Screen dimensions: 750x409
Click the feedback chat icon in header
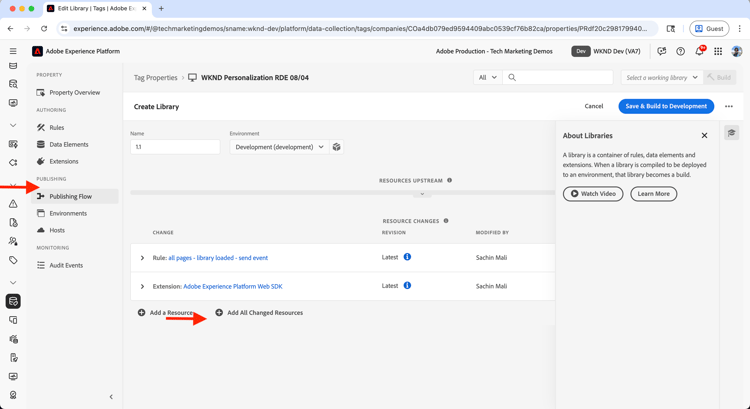coord(662,51)
